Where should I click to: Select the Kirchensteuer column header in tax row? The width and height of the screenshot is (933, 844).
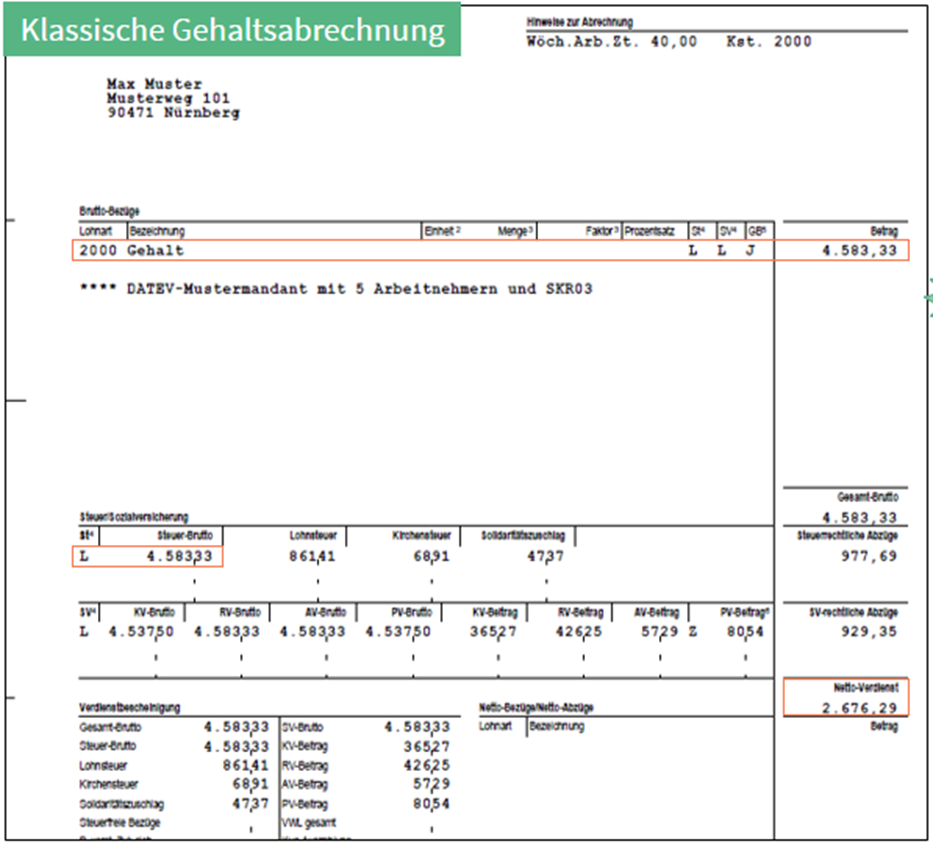pos(421,536)
